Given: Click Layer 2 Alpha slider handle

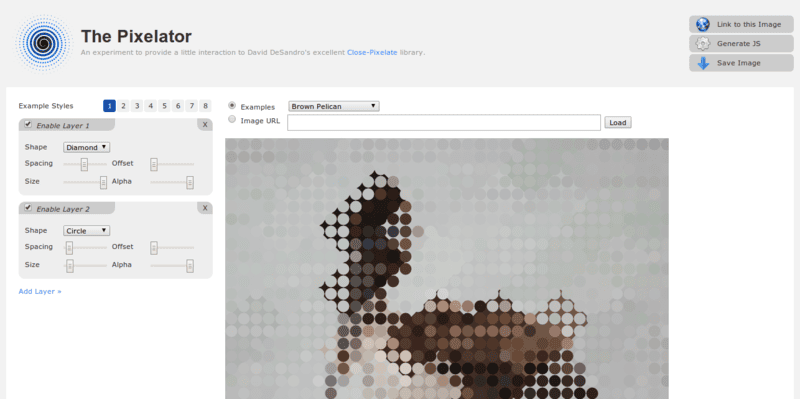Looking at the screenshot, I should [190, 266].
